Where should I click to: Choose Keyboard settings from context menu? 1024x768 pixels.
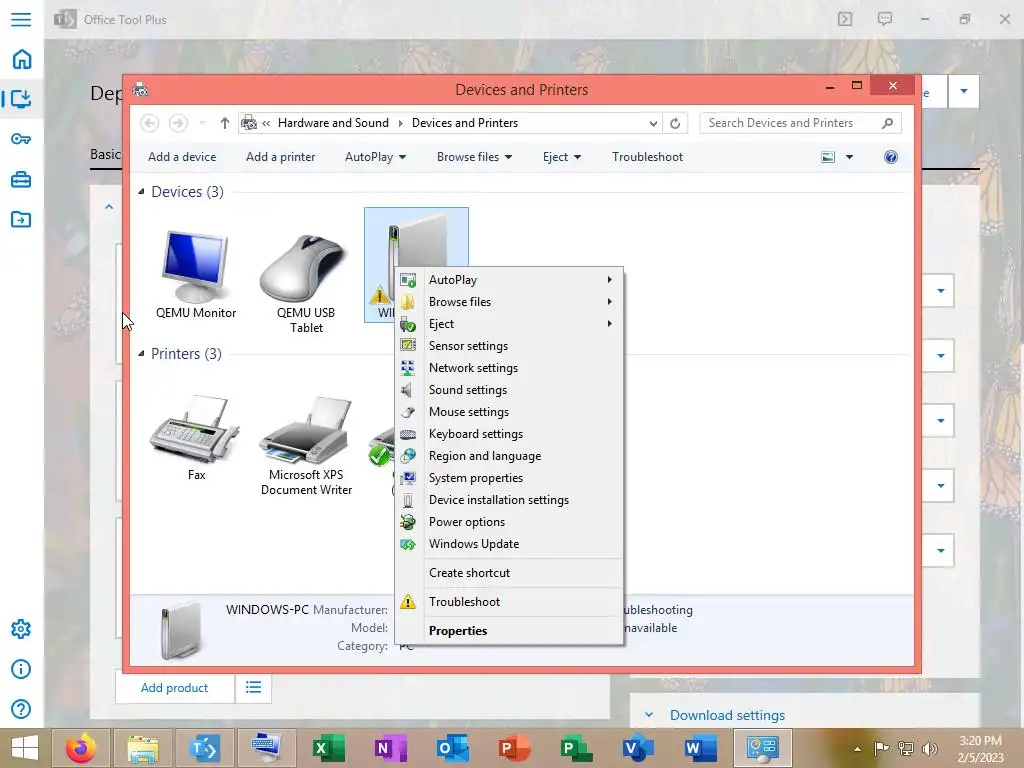point(509,434)
